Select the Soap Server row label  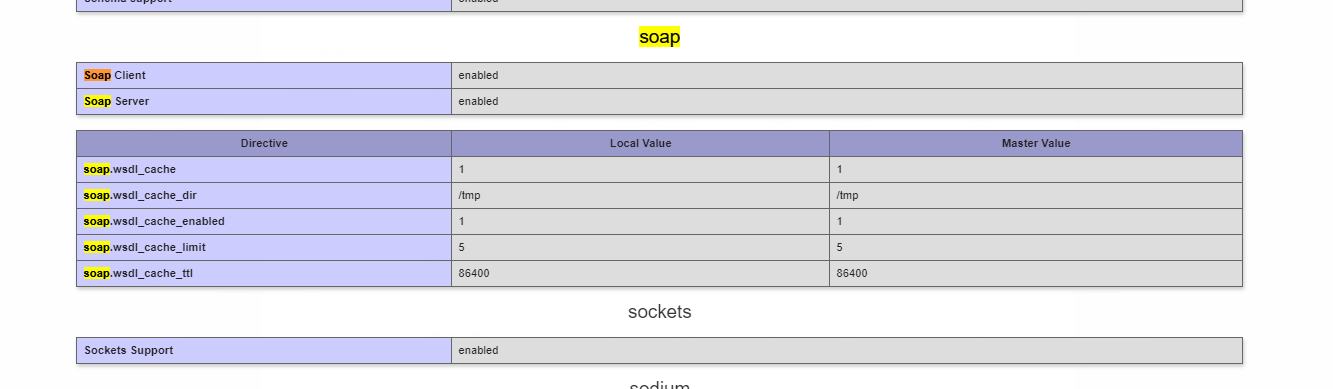[x=117, y=102]
